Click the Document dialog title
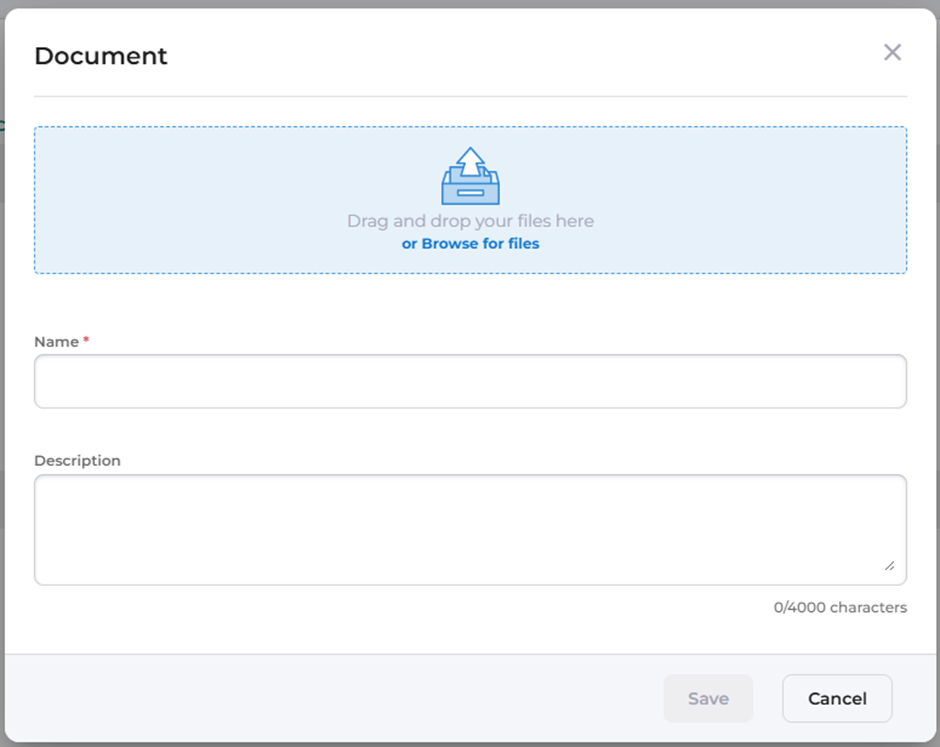This screenshot has height=747, width=940. [101, 56]
